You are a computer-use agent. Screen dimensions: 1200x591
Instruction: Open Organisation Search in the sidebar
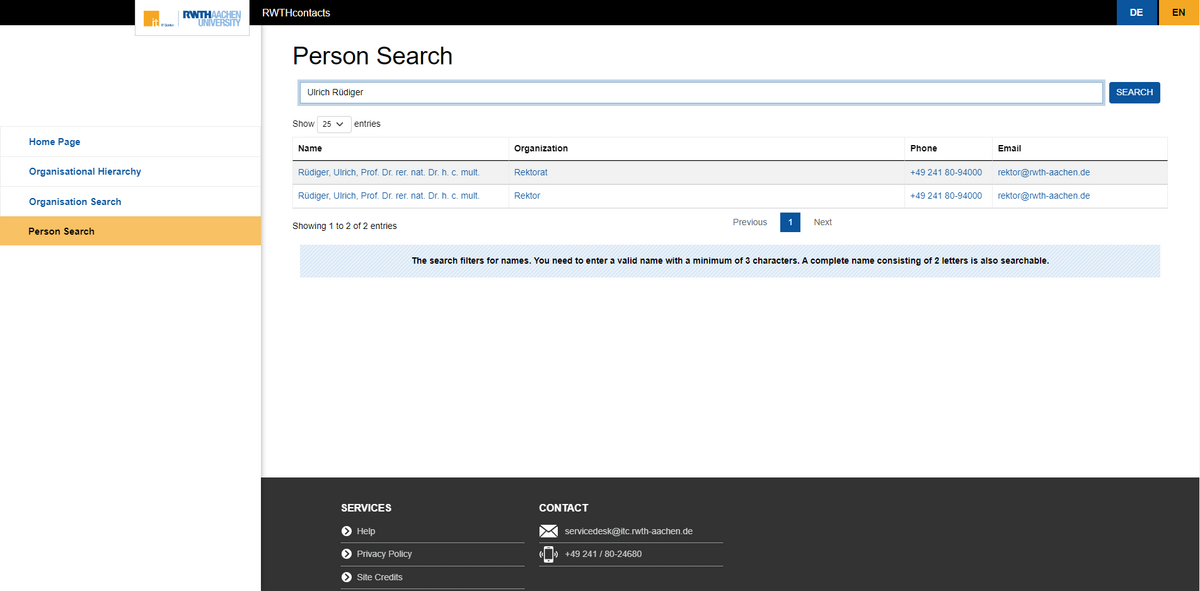point(130,202)
